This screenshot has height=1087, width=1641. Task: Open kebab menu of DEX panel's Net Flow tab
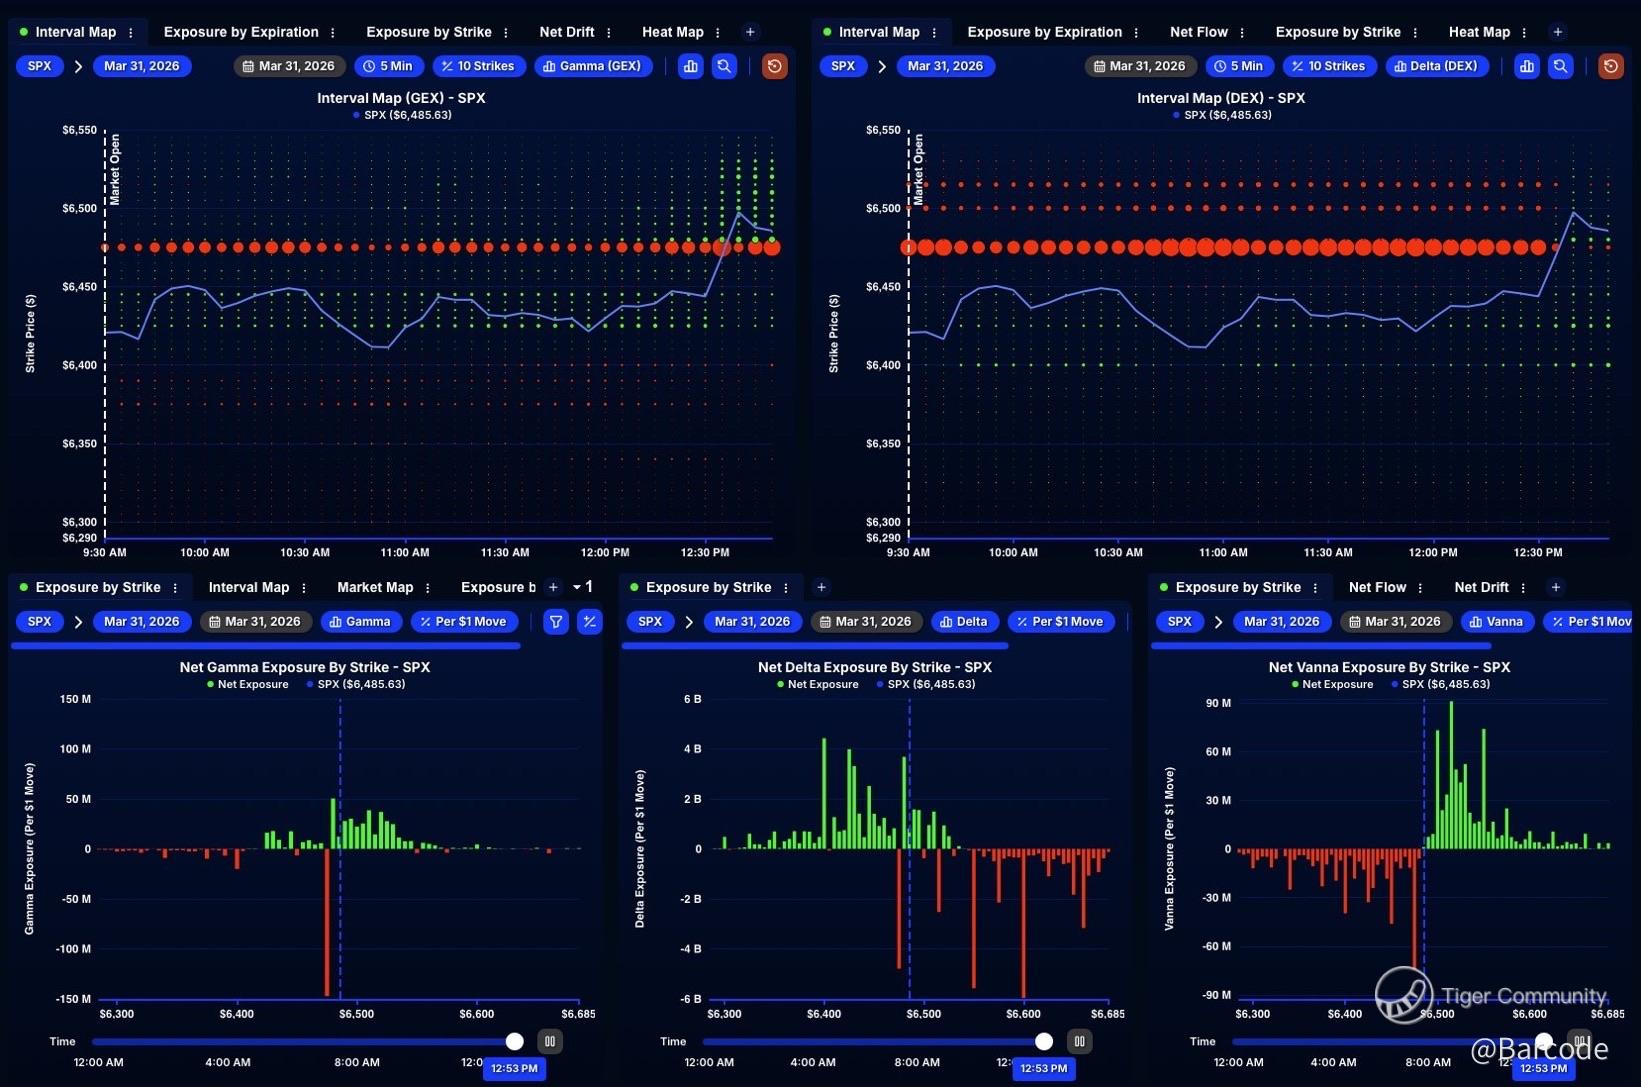coord(1242,32)
